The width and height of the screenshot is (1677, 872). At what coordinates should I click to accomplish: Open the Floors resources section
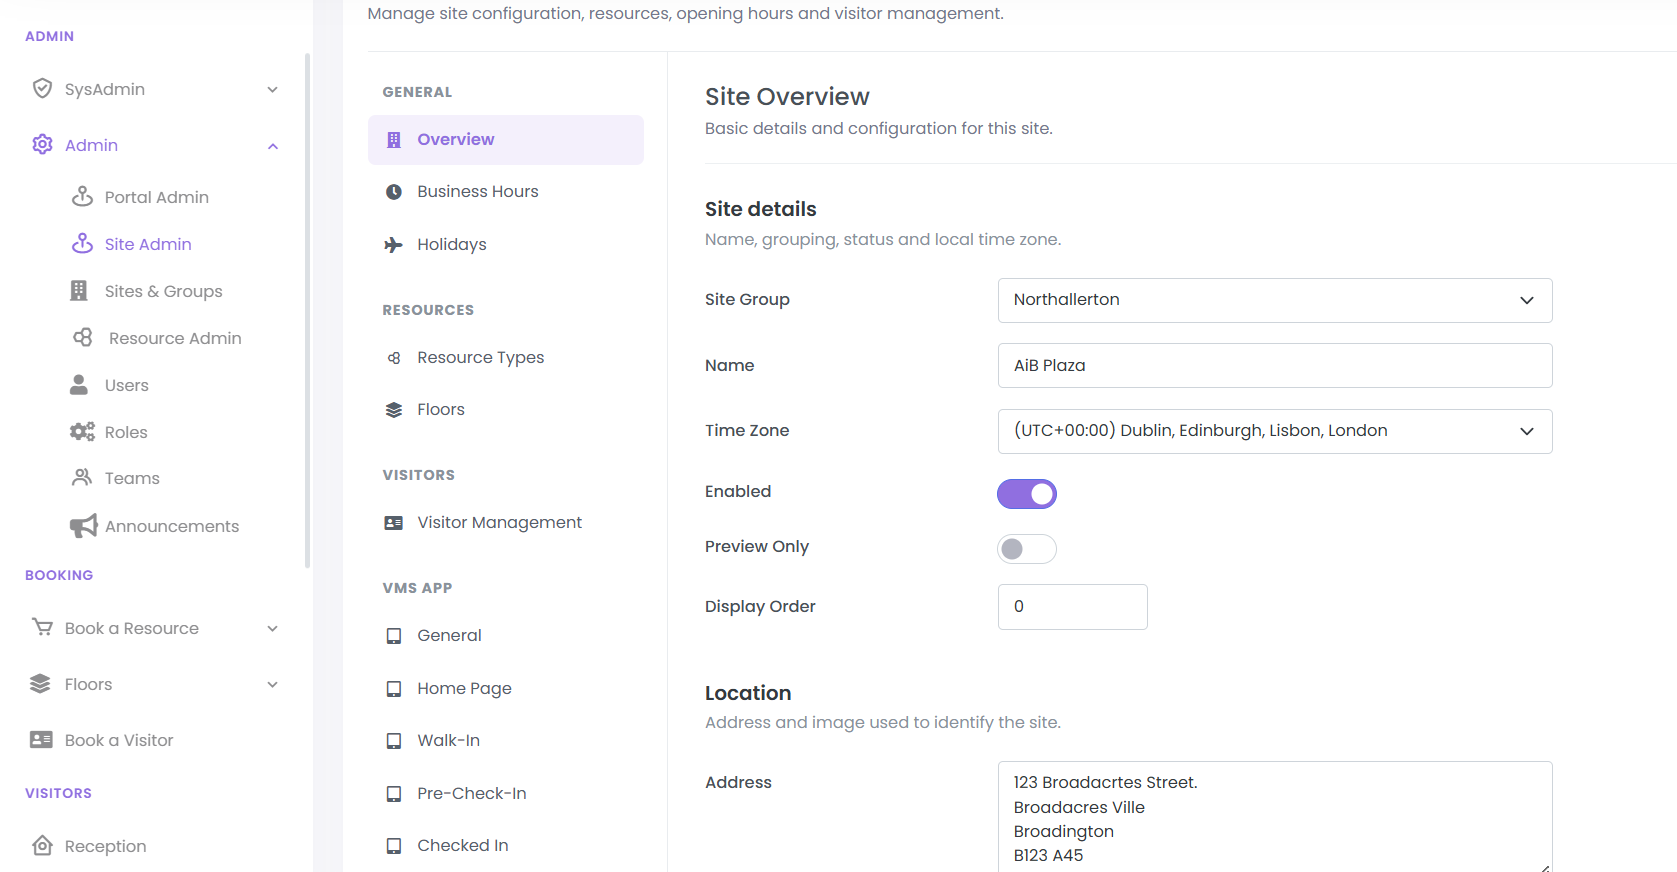click(x=506, y=410)
